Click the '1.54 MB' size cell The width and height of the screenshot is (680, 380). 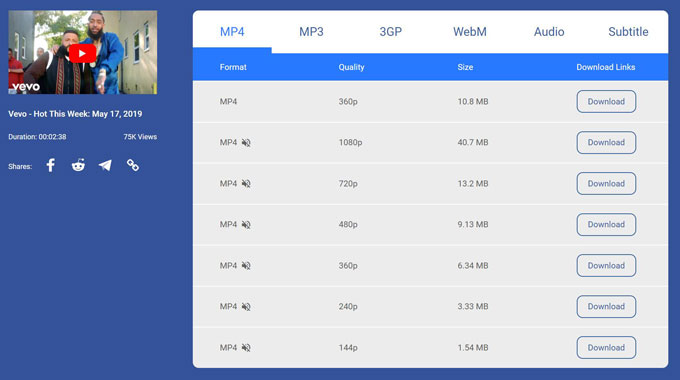pos(473,347)
